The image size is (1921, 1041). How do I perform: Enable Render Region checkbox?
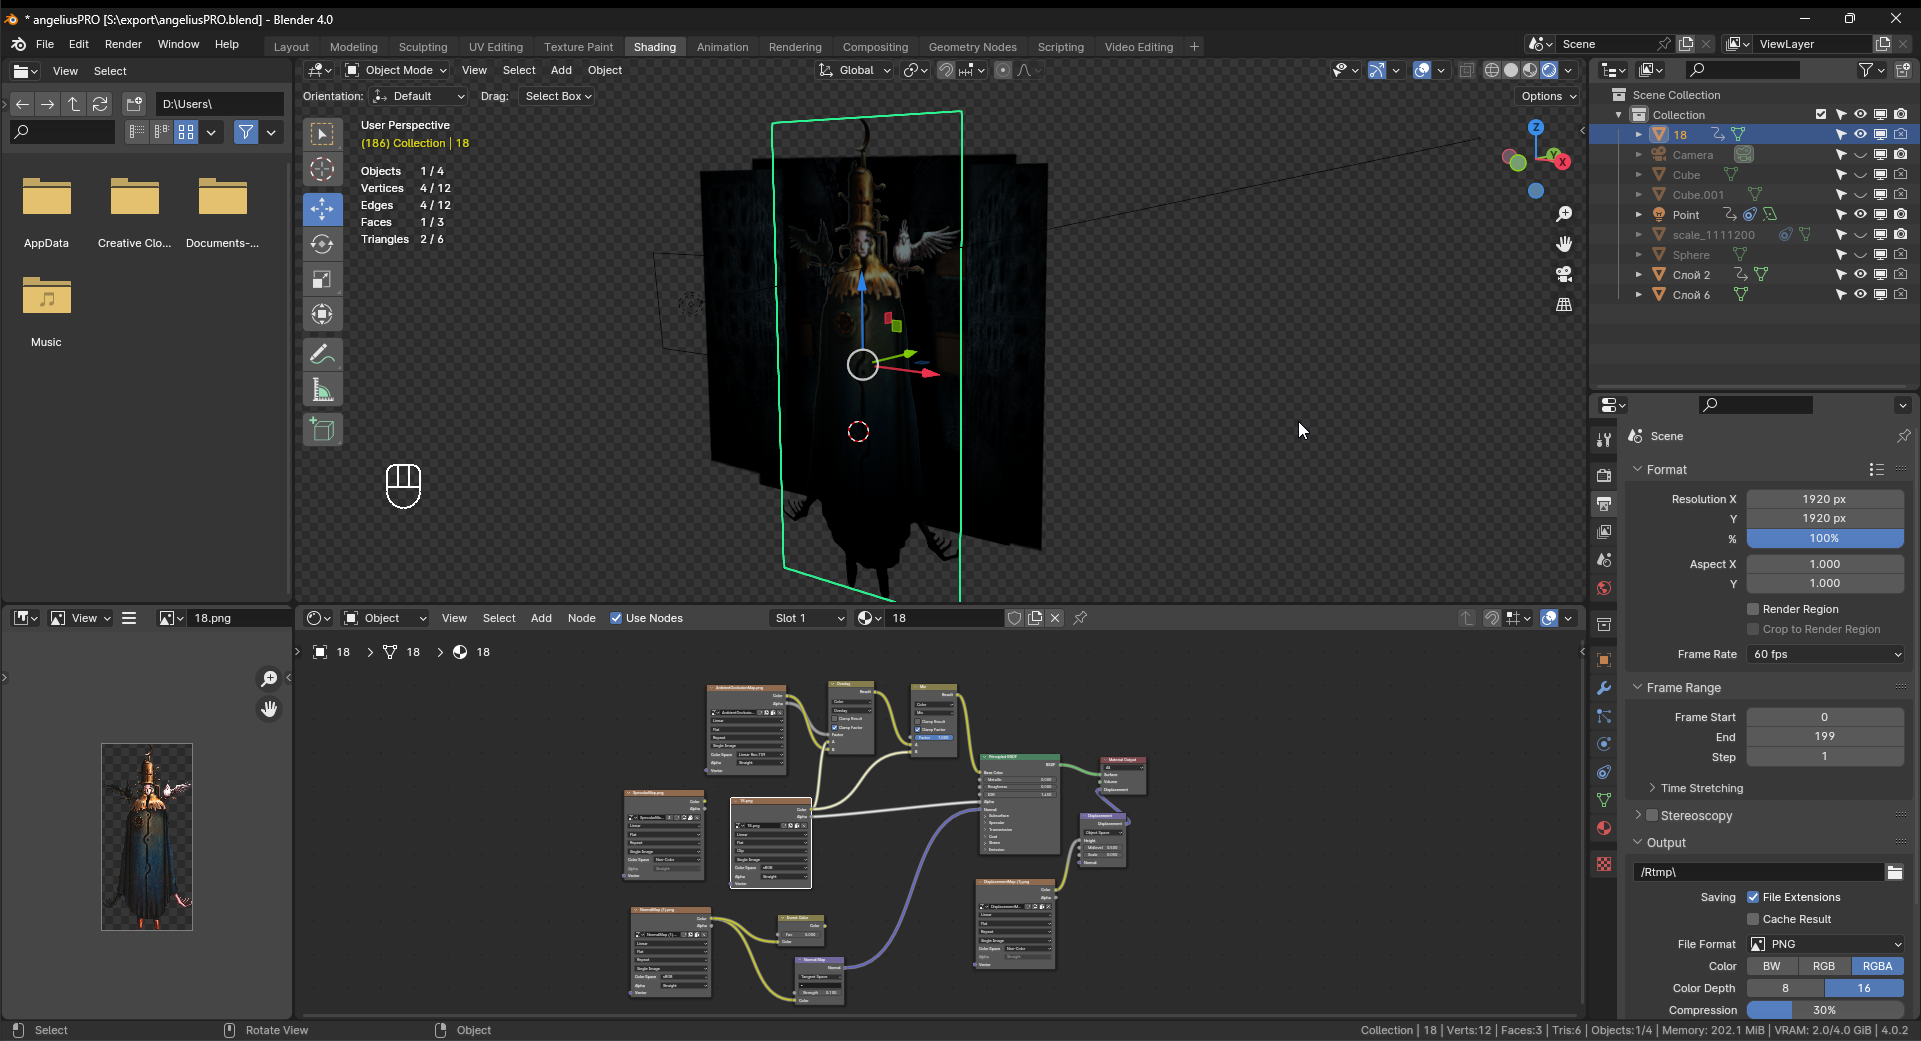tap(1753, 609)
